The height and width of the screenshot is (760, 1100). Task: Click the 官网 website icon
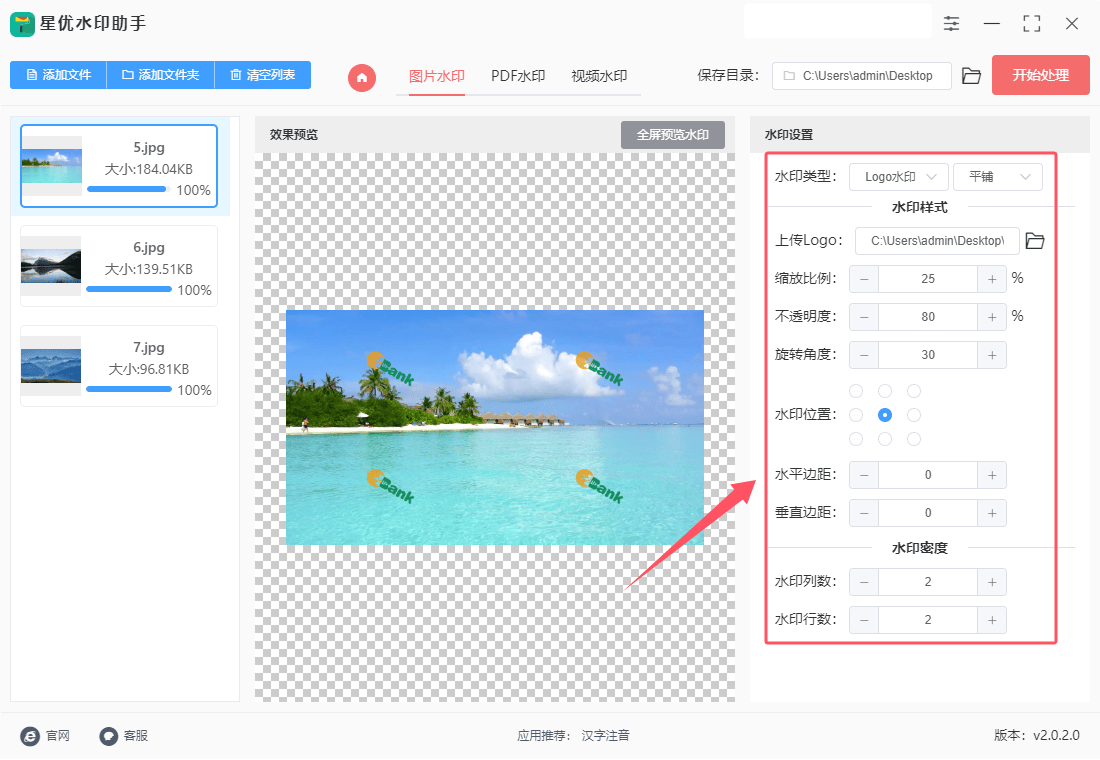(30, 735)
